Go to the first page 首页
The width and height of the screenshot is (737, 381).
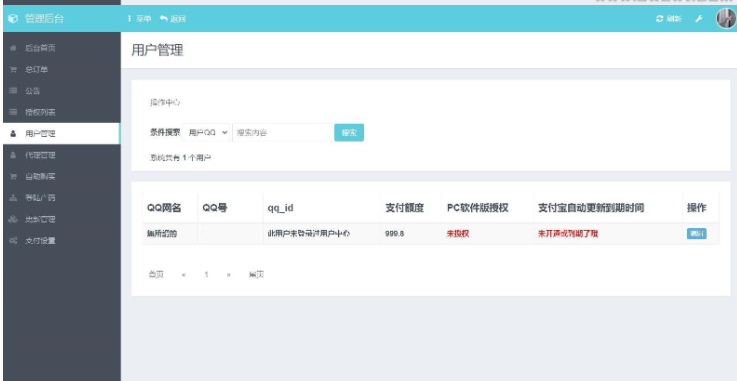point(156,274)
